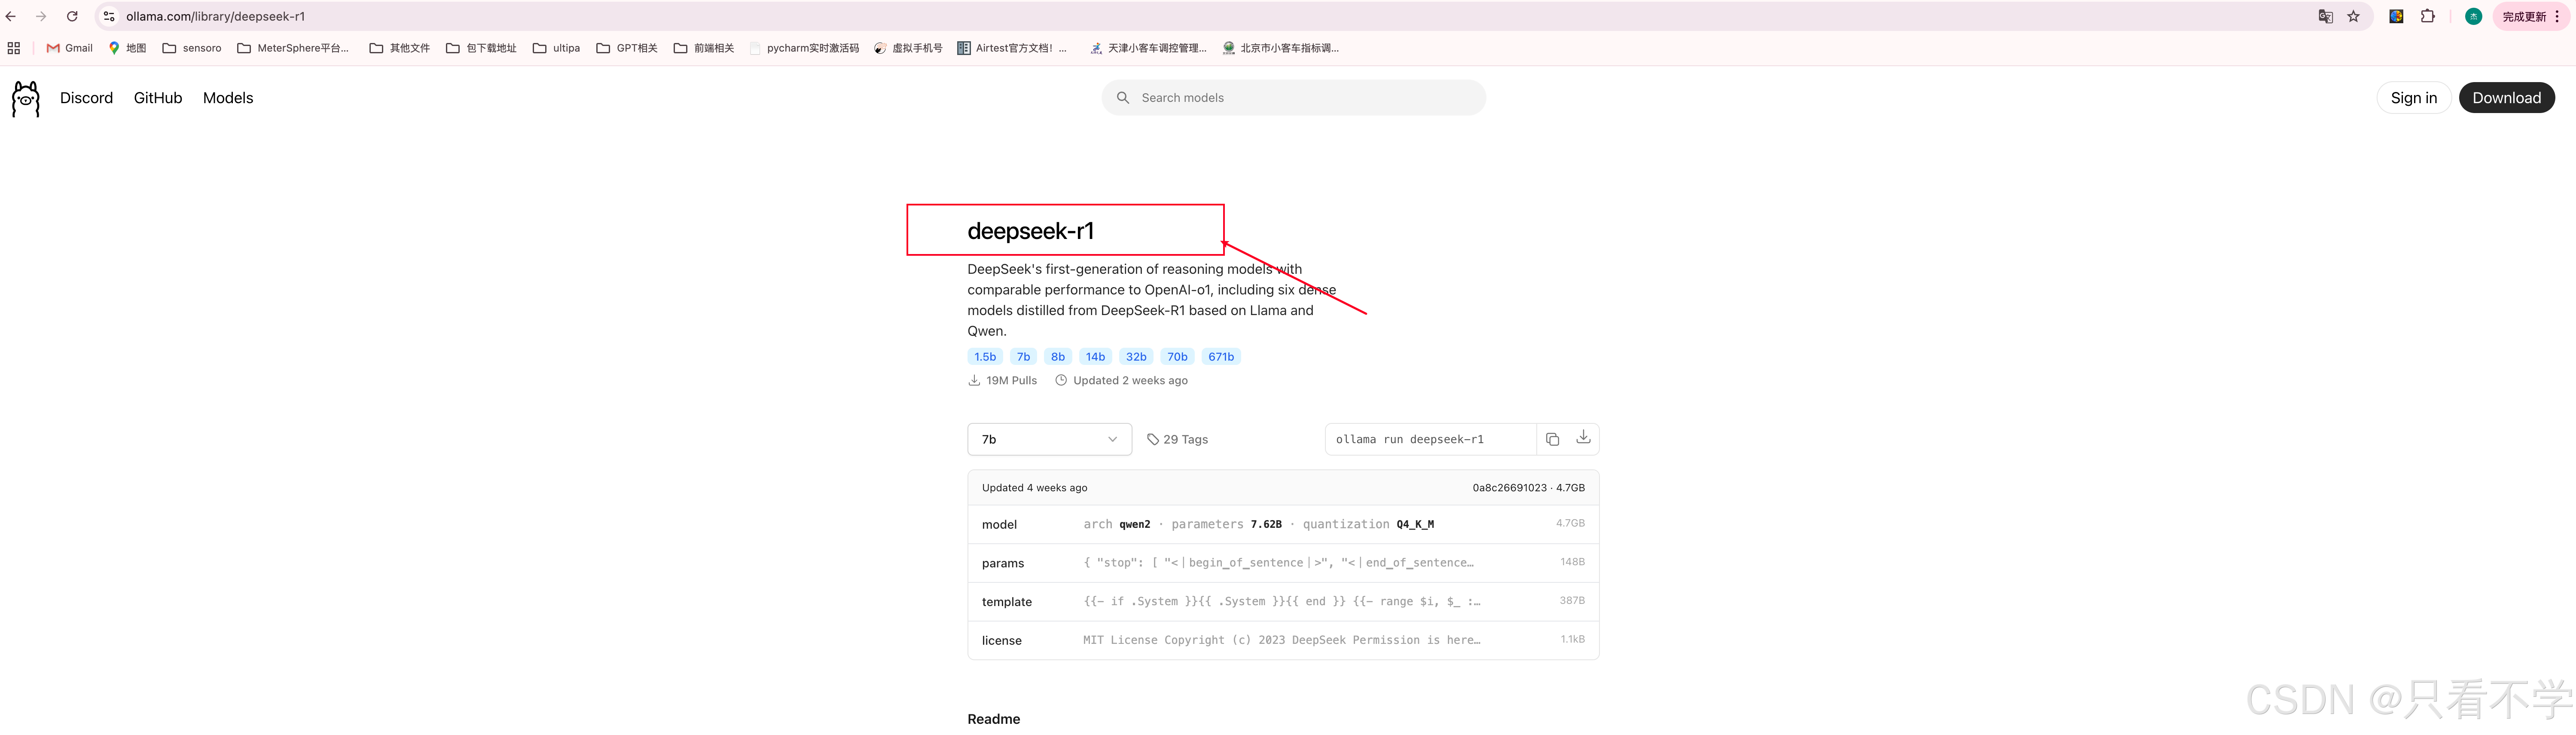Open the 29 Tags link

1177,439
